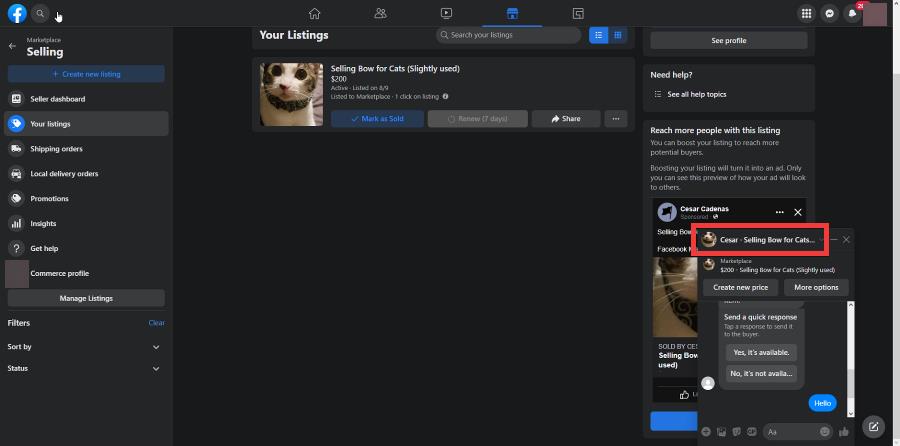The width and height of the screenshot is (900, 446).
Task: Switch listings to grid view
Action: (x=618, y=35)
